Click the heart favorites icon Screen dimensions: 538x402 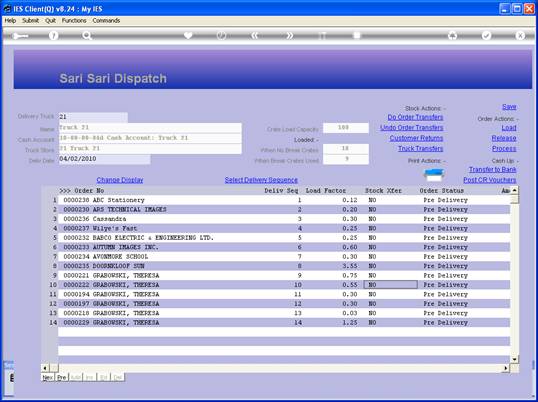188,36
